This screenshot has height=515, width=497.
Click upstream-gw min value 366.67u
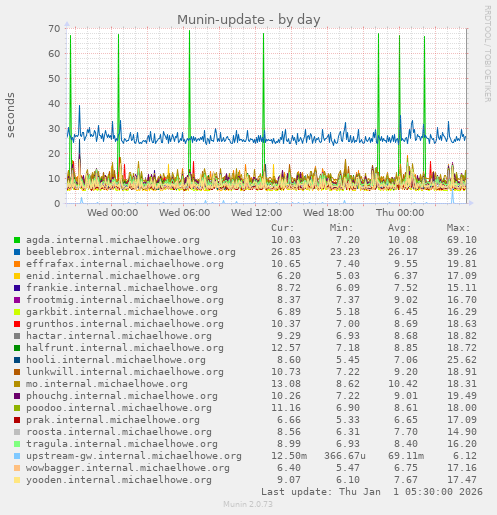[x=345, y=456]
